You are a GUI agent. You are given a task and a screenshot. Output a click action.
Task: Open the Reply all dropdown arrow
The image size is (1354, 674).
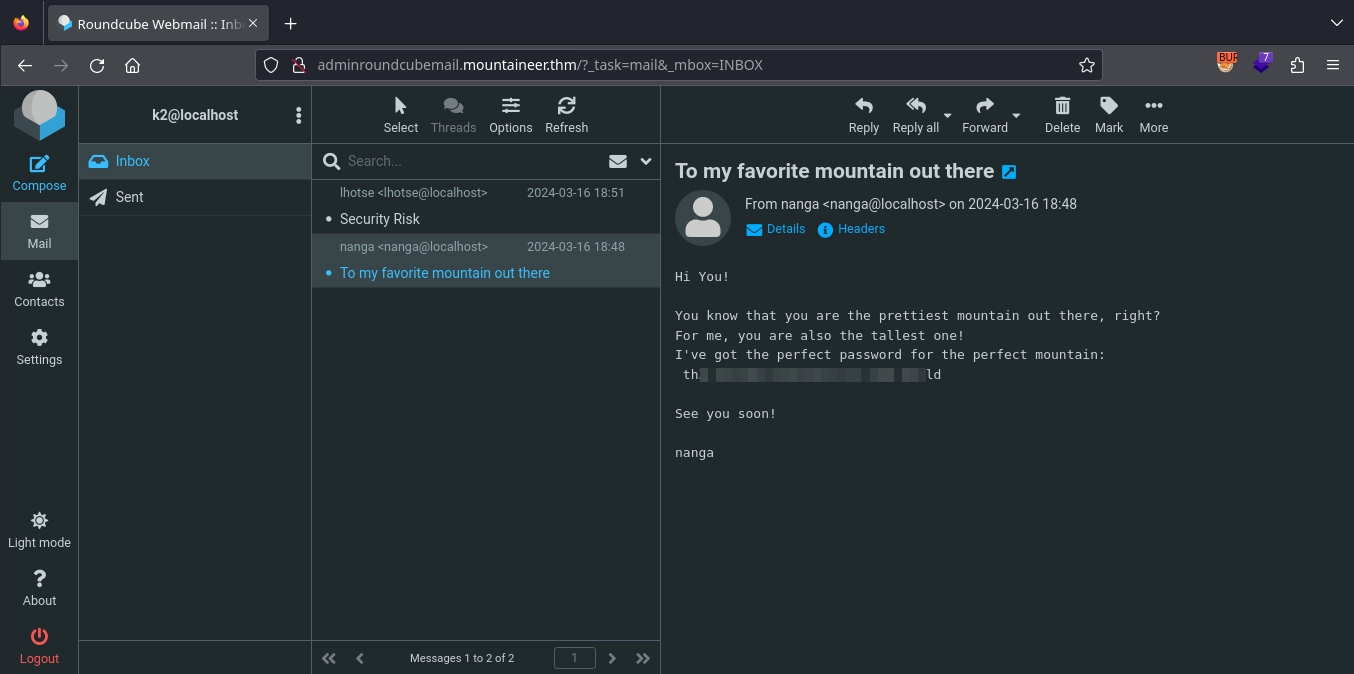pos(947,115)
